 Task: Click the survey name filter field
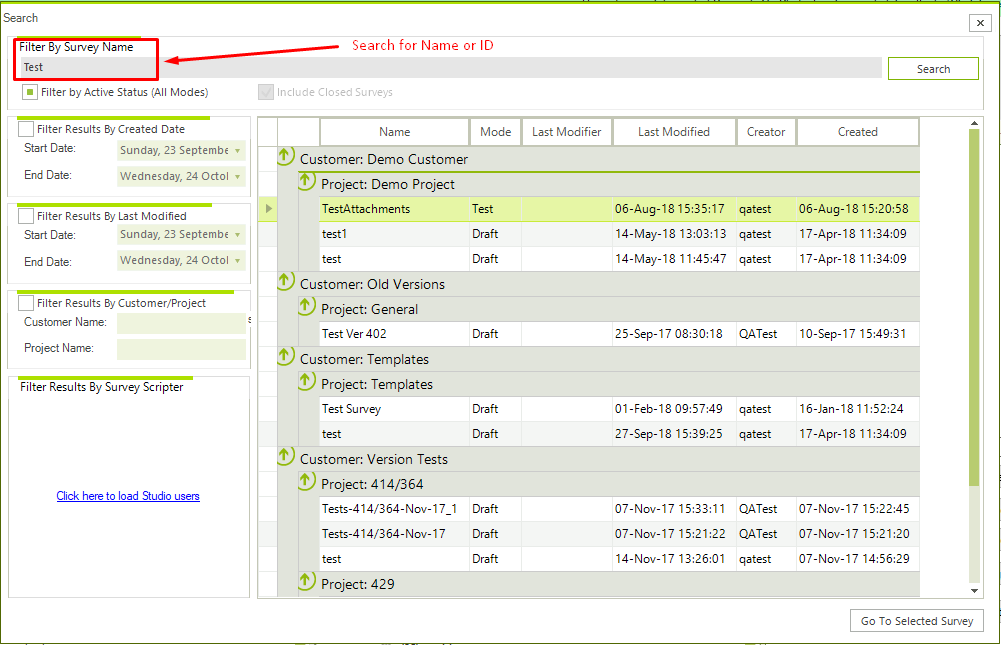tap(451, 68)
